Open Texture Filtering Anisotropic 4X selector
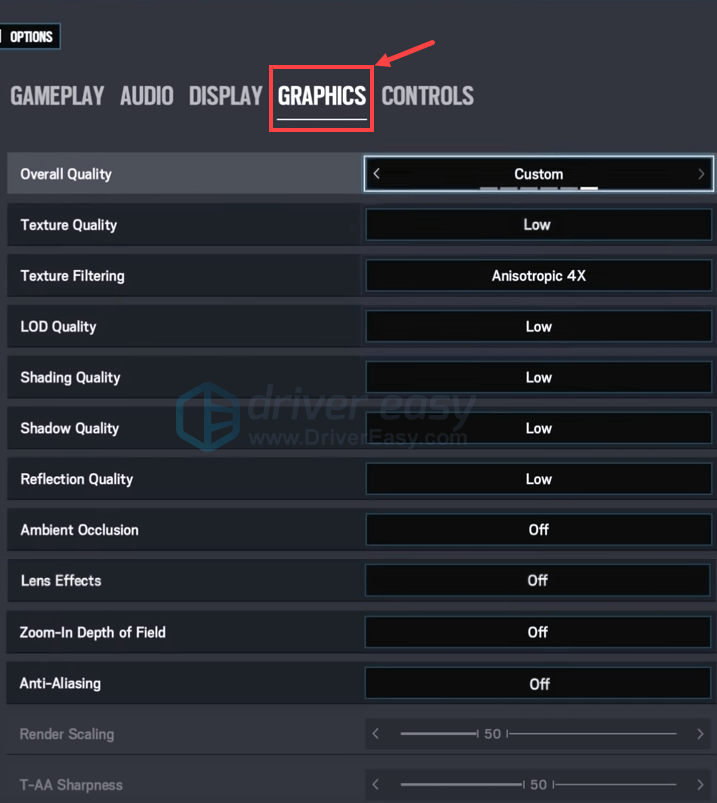Viewport: 717px width, 803px height. point(539,276)
